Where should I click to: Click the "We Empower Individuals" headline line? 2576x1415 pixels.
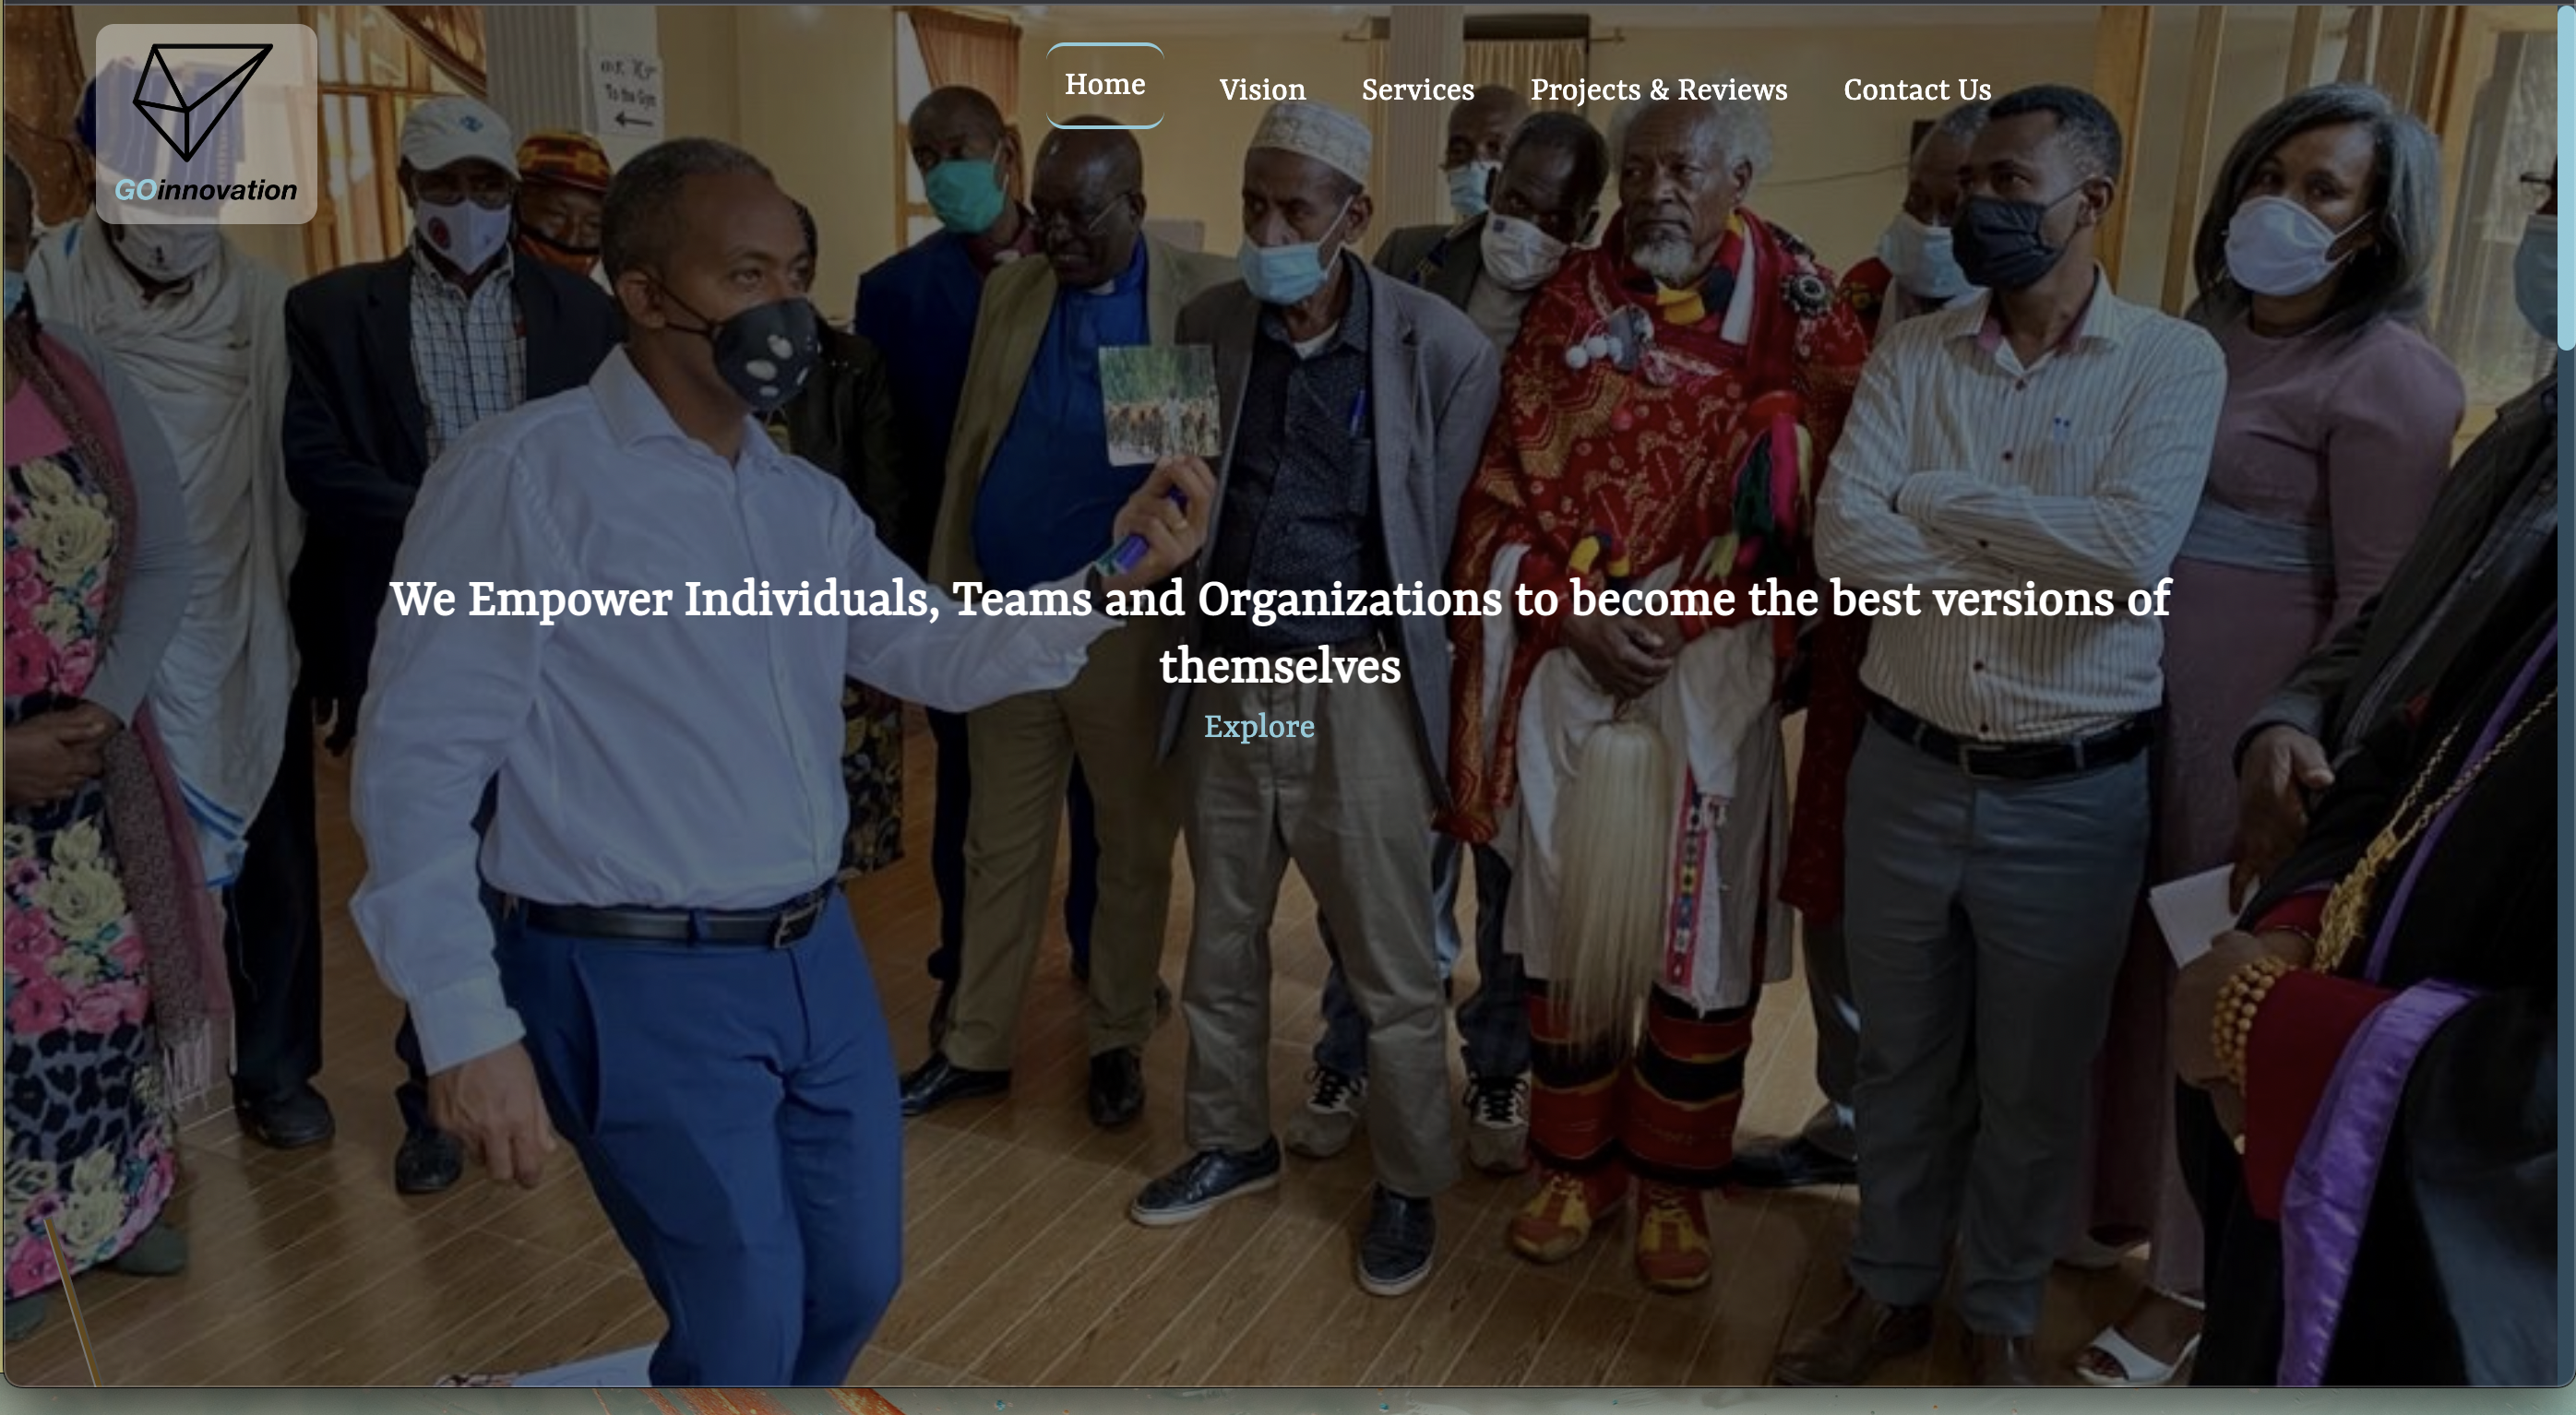pyautogui.click(x=1280, y=599)
